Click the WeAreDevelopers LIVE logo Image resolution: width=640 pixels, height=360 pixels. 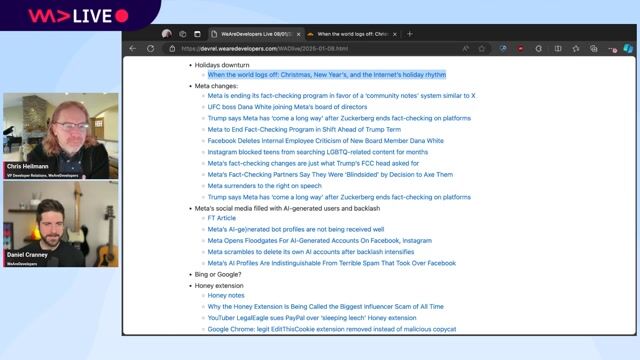click(78, 16)
